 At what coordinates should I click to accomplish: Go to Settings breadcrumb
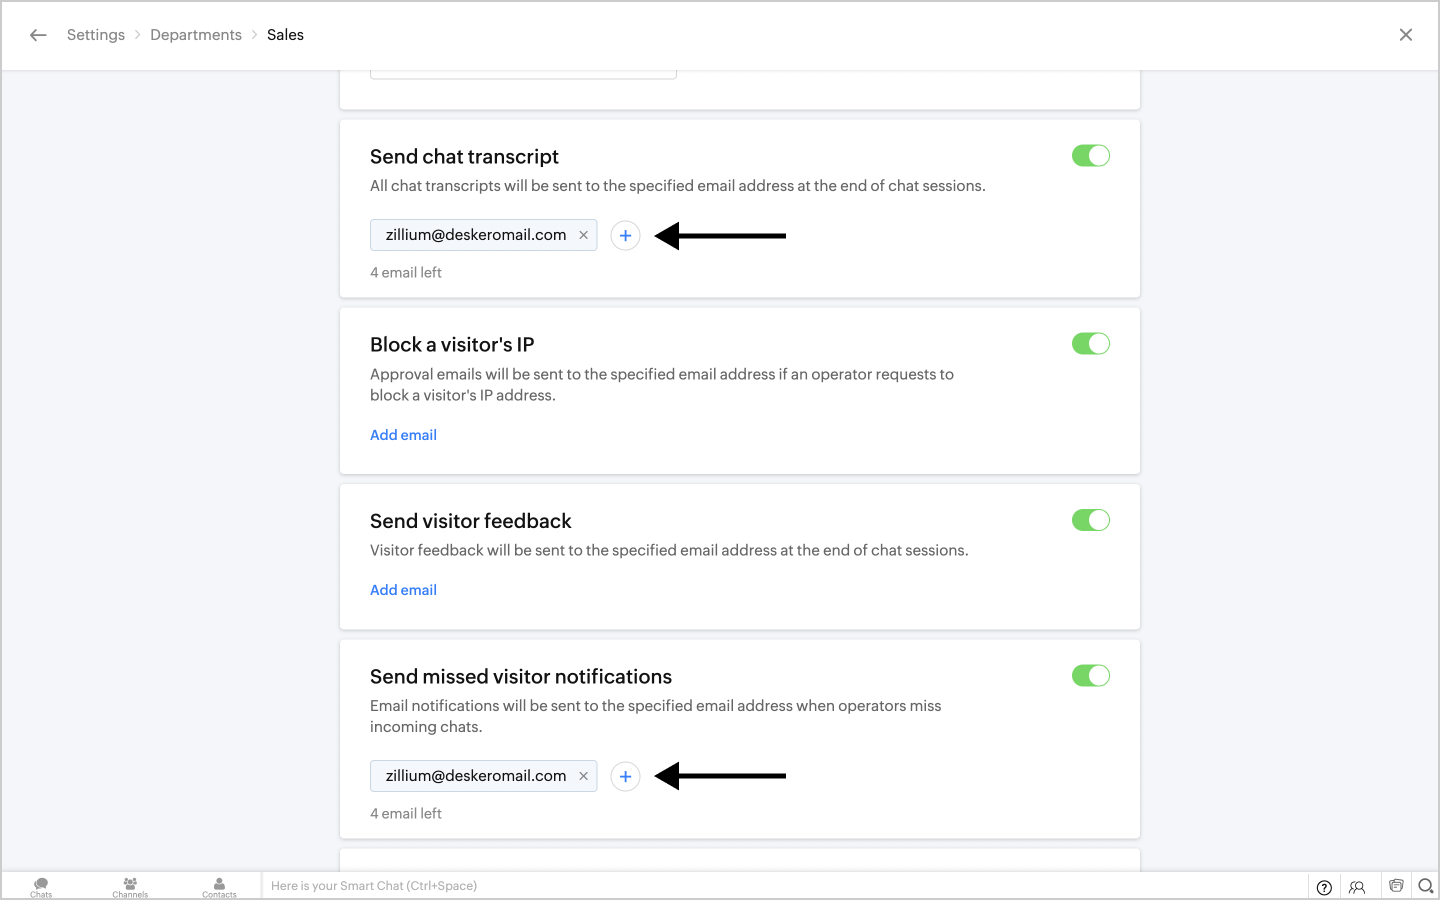tap(96, 35)
